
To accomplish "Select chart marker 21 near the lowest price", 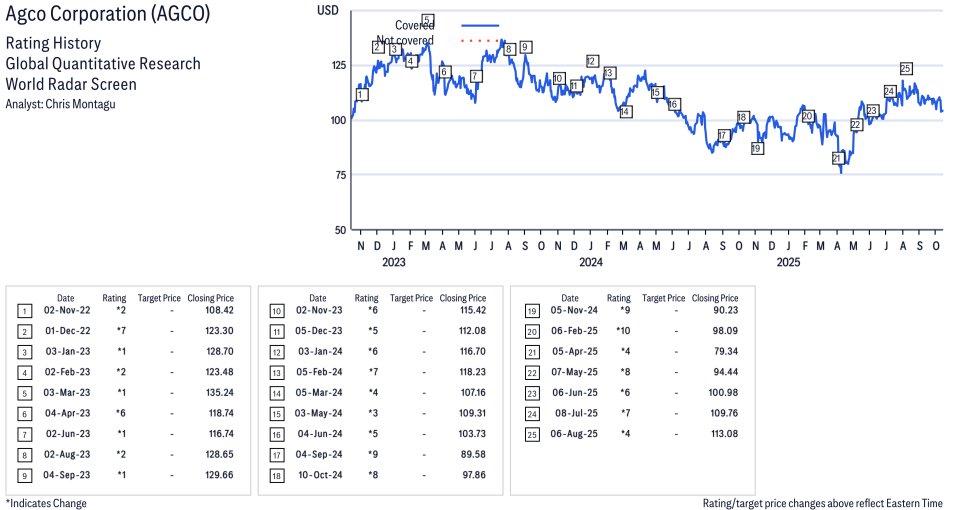I will pos(838,158).
